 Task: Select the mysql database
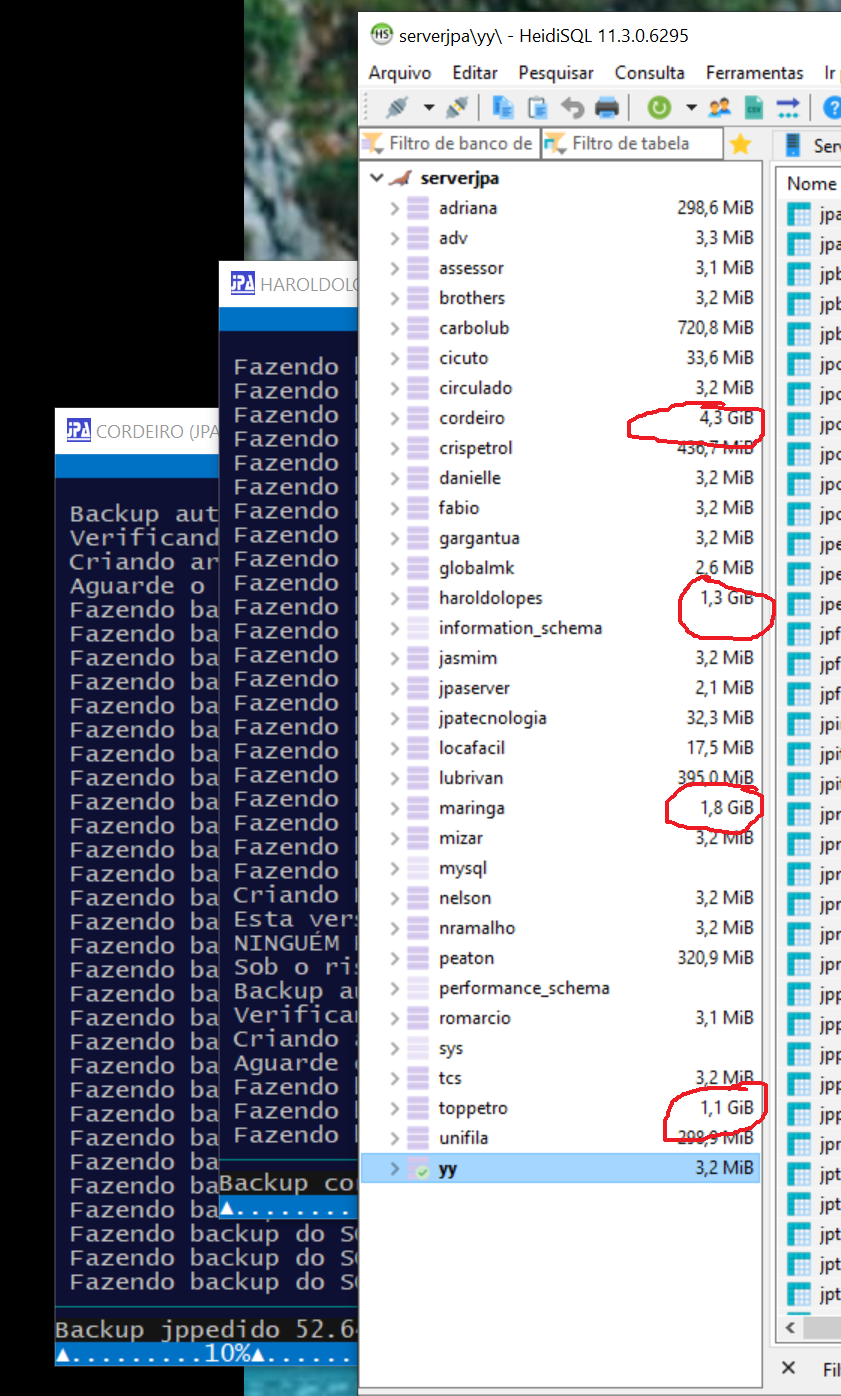[x=463, y=868]
